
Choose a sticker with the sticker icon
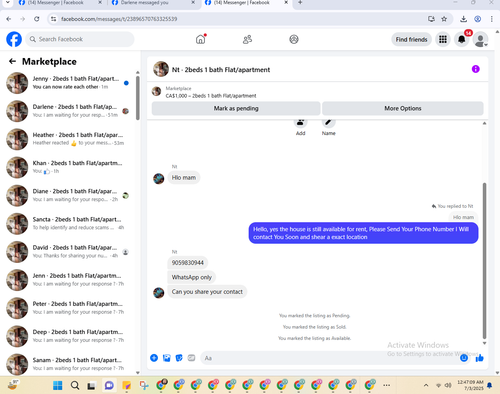[x=179, y=358]
